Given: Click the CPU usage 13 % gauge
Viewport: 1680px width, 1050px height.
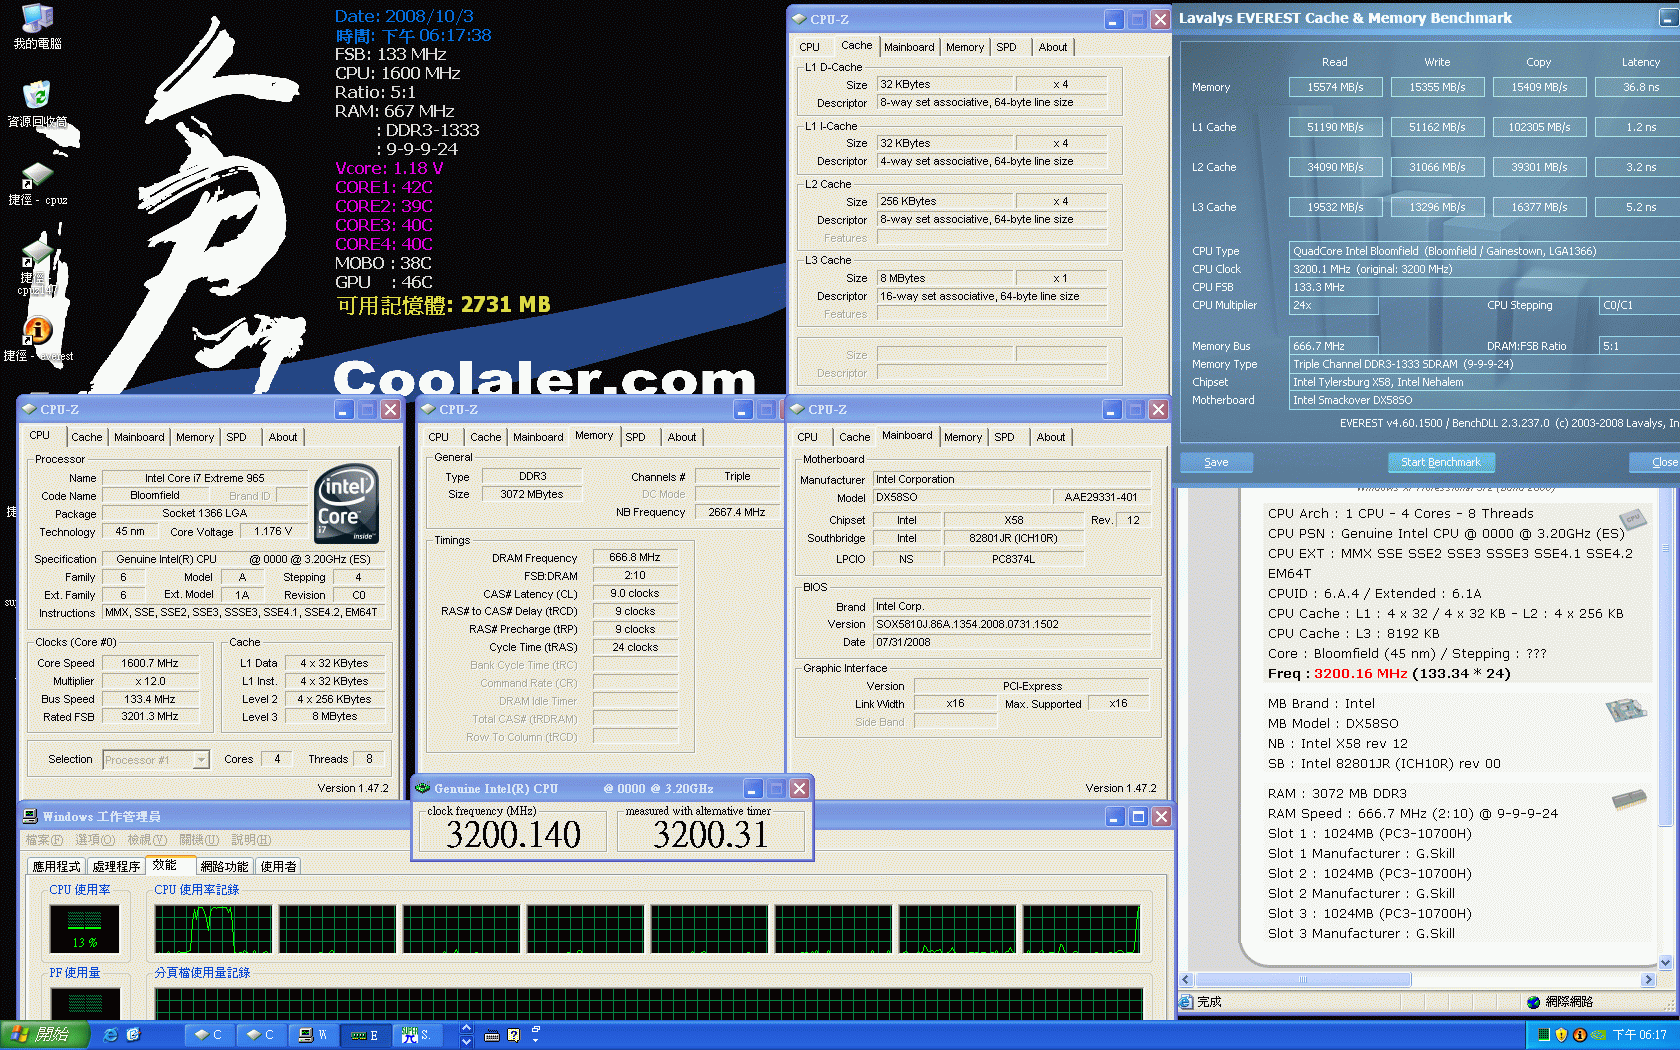Looking at the screenshot, I should click(x=85, y=929).
